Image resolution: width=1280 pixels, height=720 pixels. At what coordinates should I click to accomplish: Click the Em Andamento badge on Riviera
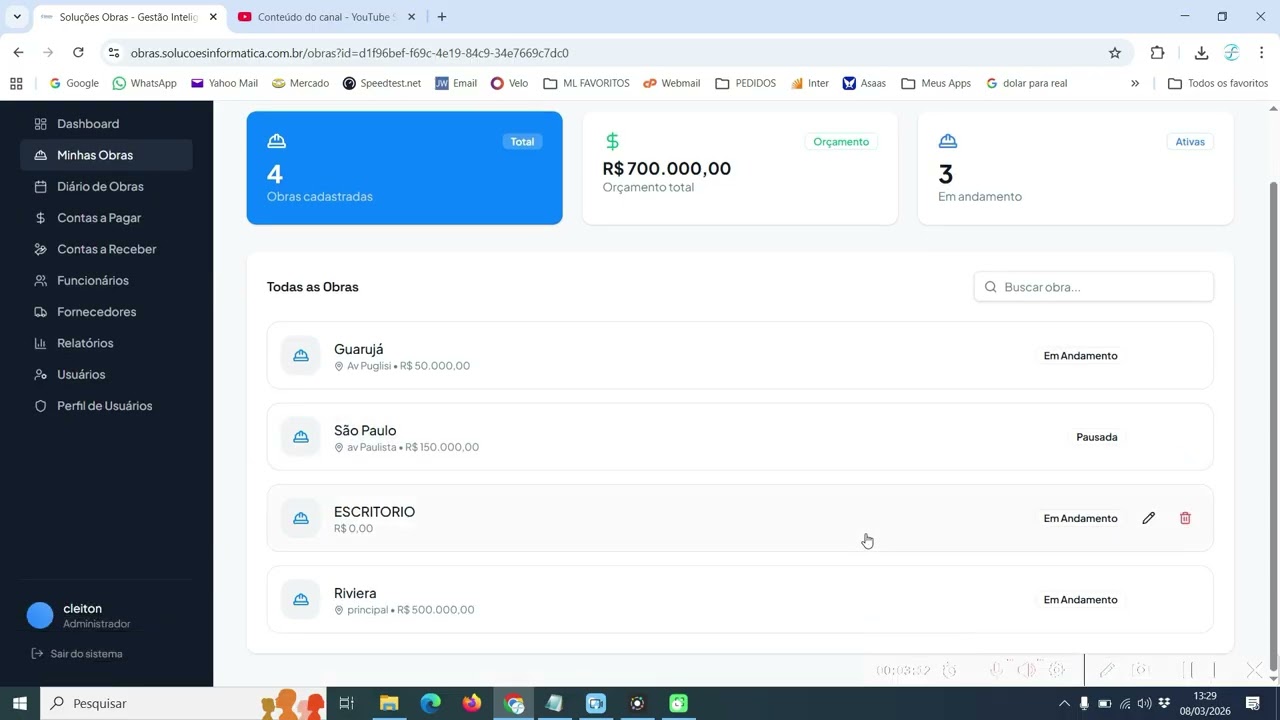coord(1080,600)
